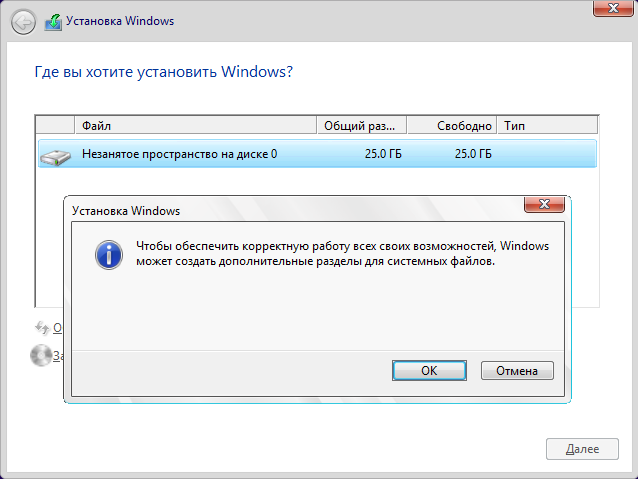Click the Общий раз... column header

(x=361, y=126)
